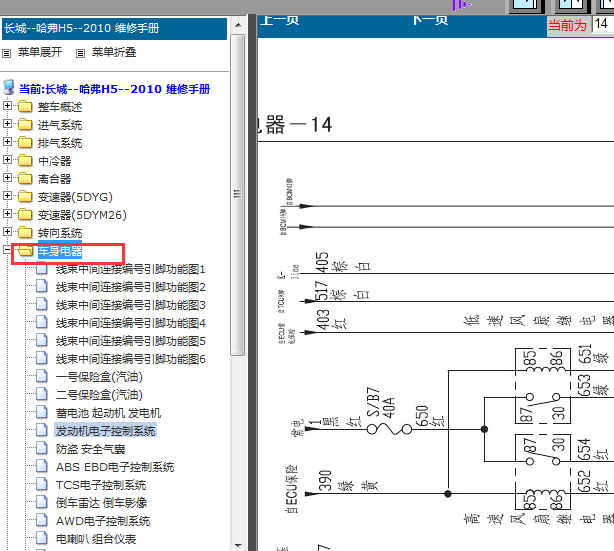Expand the 变速器(5DYM26) folder node

pyautogui.click(x=7, y=214)
